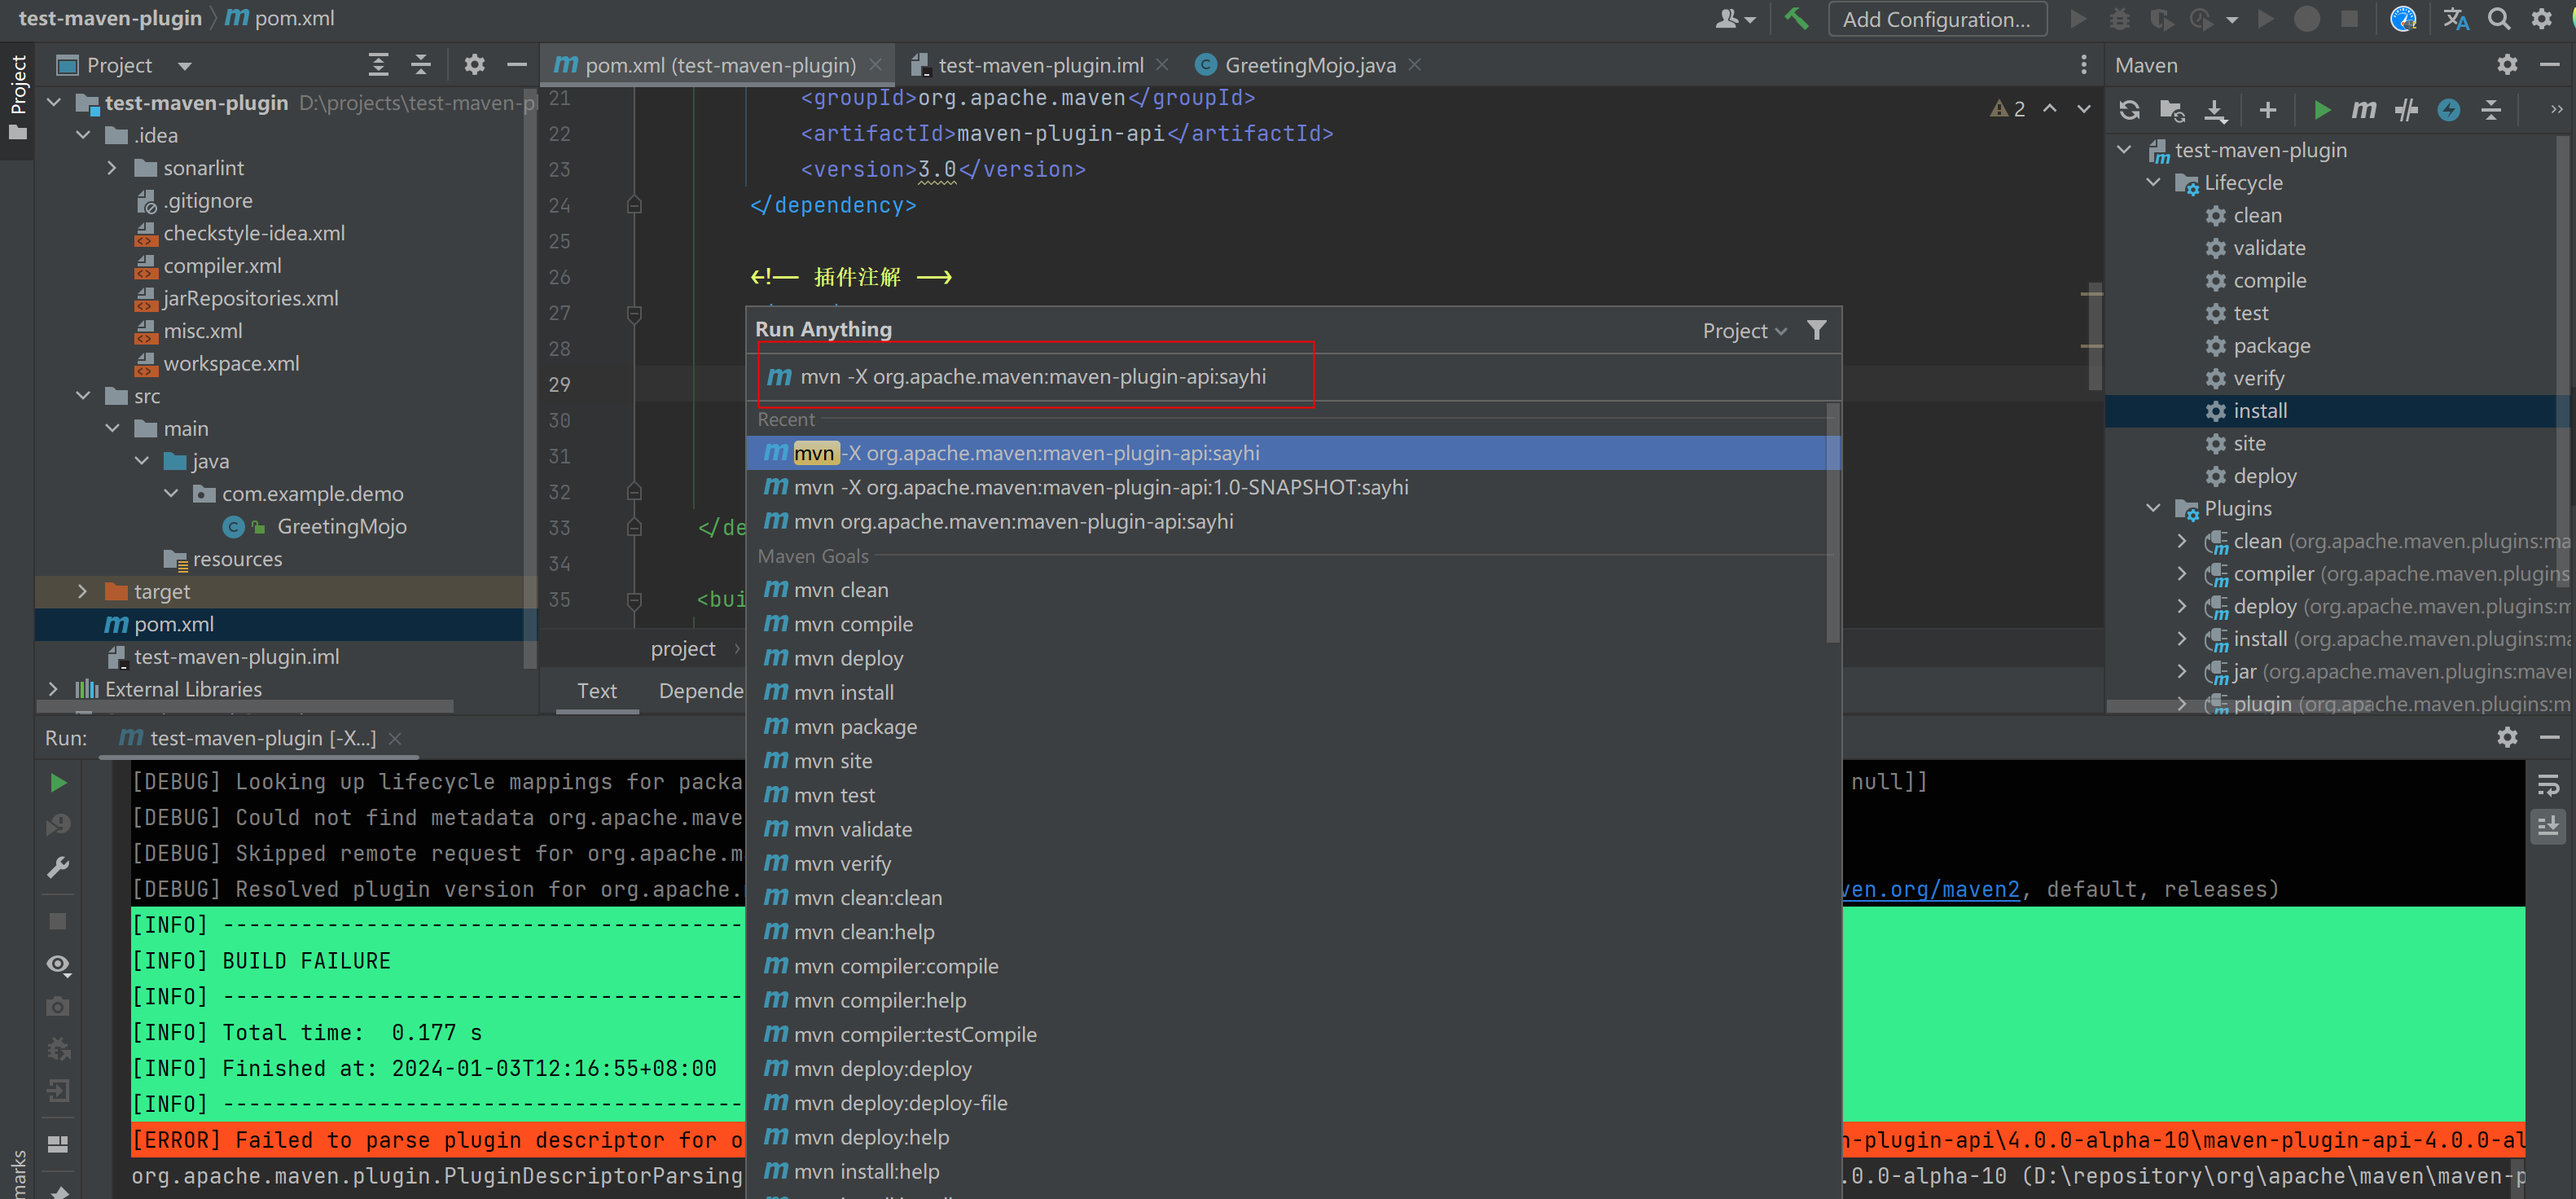Screen dimensions: 2576x1199
Task: Toggle the filter funnel in Run Anything popup
Action: (1817, 330)
